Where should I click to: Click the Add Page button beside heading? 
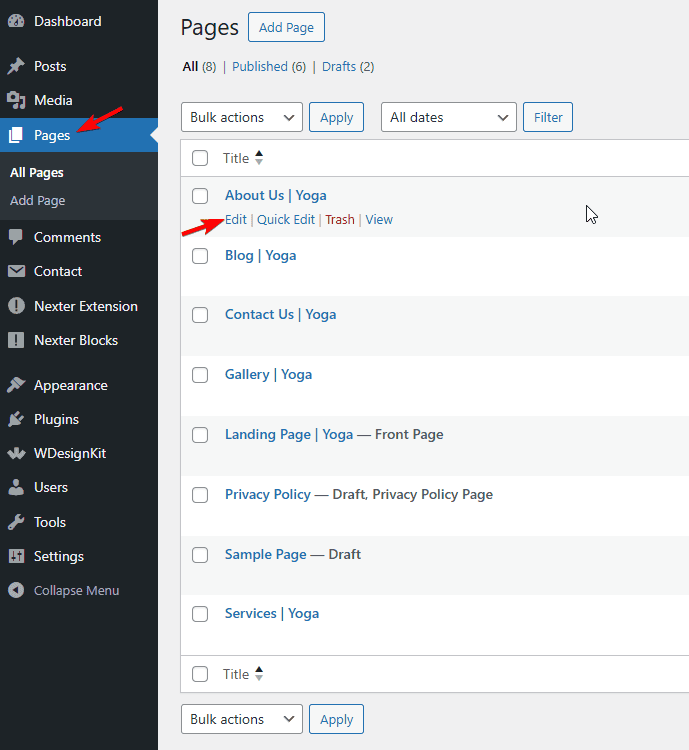tap(286, 27)
